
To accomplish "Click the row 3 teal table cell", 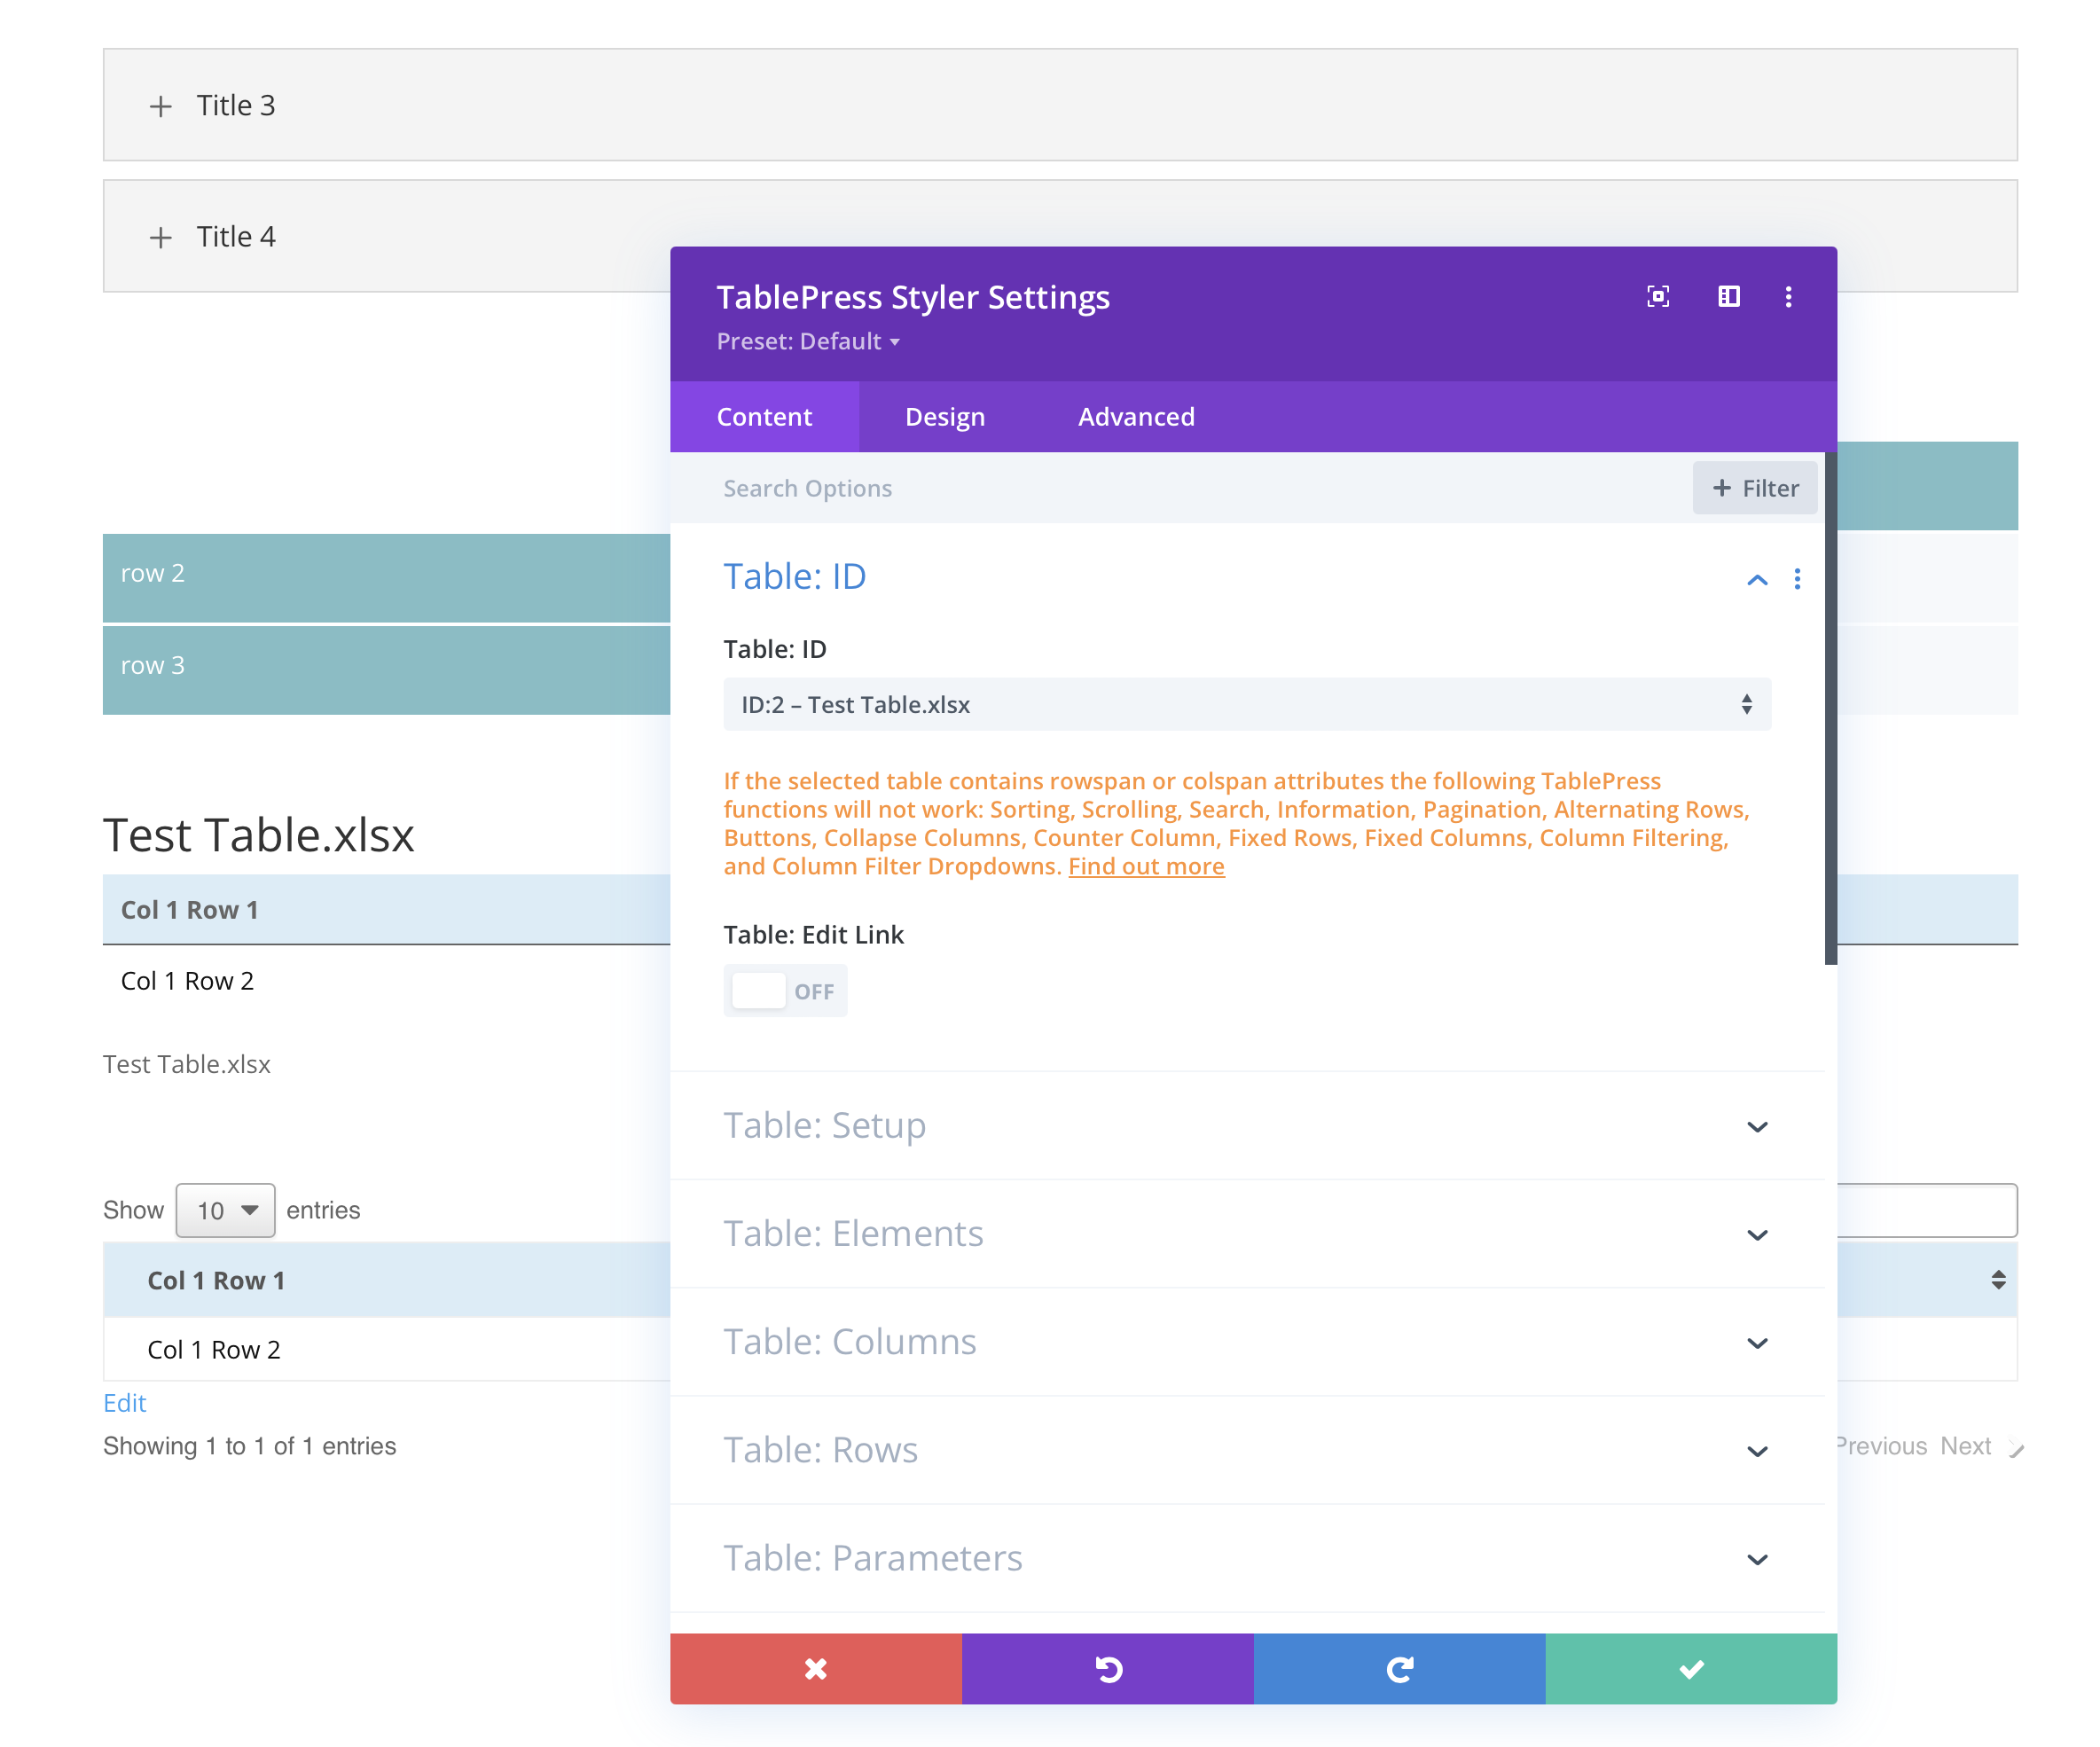I will point(386,670).
